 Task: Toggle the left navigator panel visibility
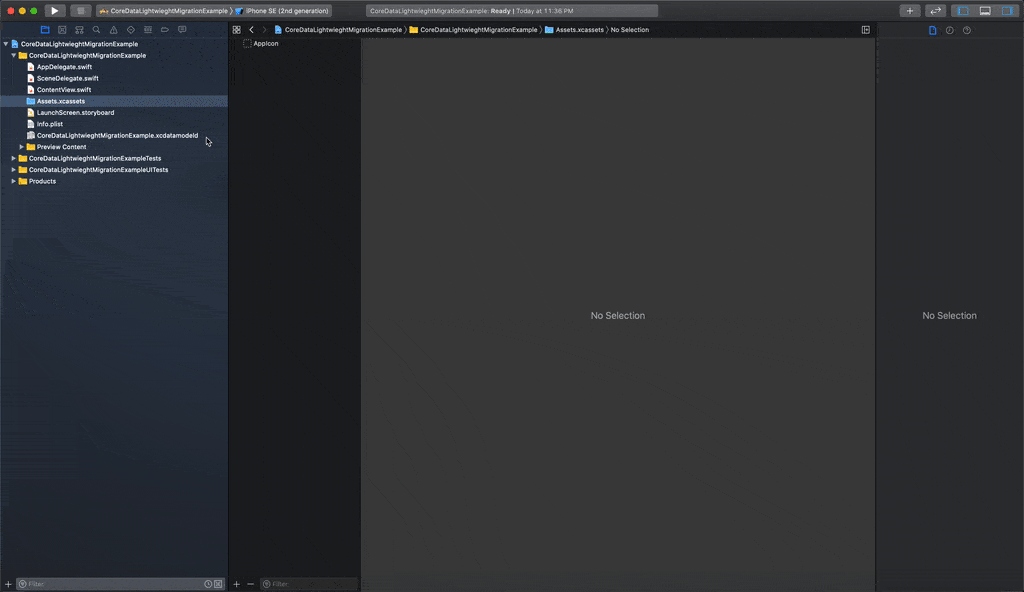(x=963, y=10)
